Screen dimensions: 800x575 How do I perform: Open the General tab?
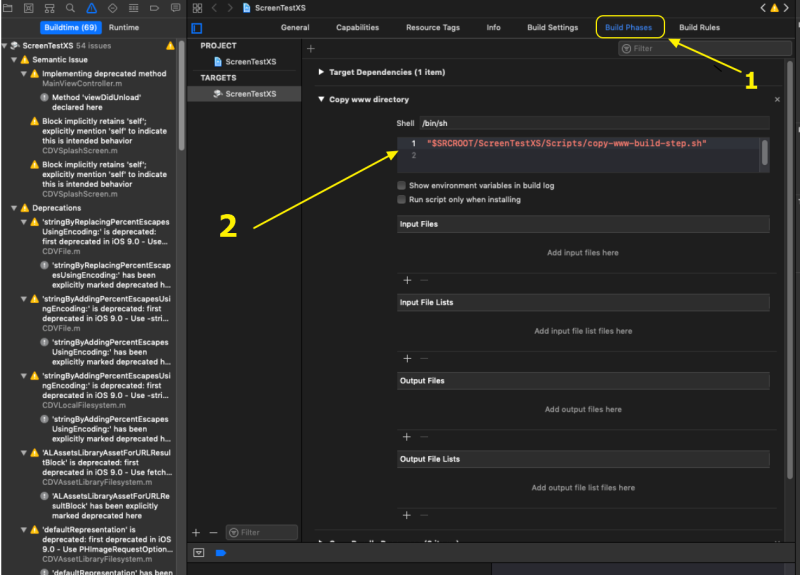[295, 28]
